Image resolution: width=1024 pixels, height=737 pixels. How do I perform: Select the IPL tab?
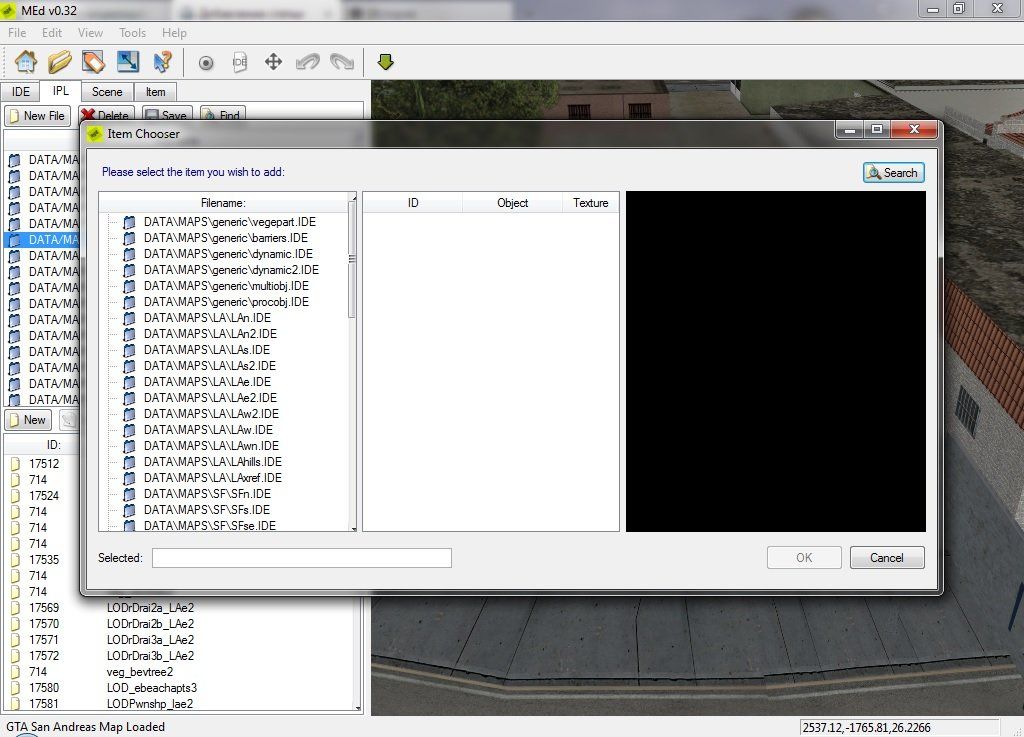pyautogui.click(x=61, y=91)
